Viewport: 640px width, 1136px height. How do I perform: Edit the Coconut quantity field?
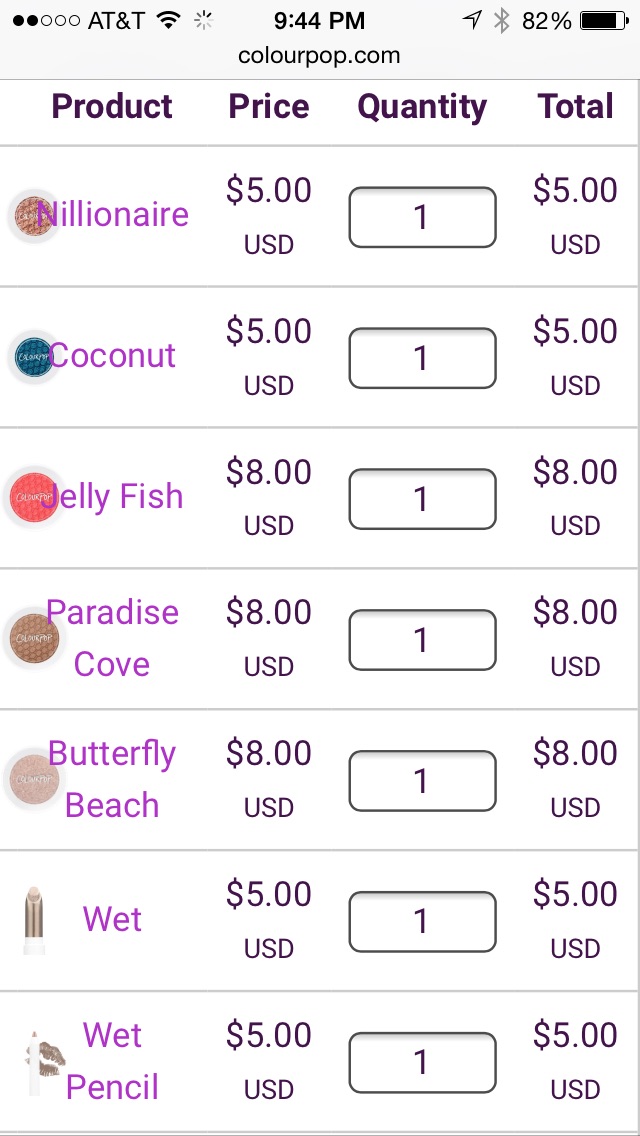click(x=423, y=359)
